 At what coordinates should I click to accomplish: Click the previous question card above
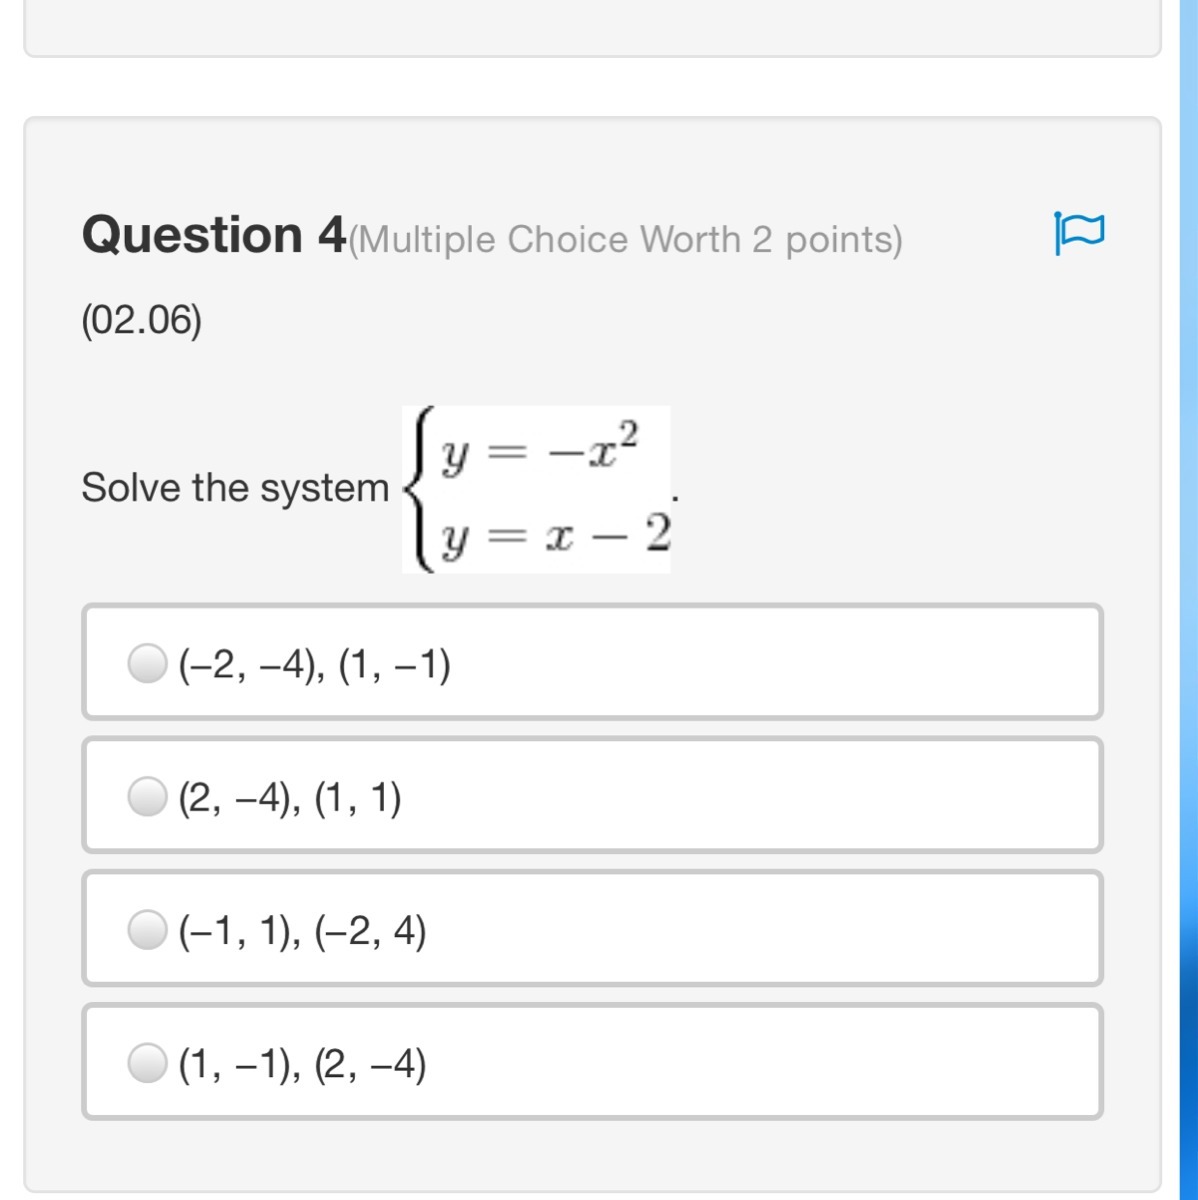click(x=592, y=28)
